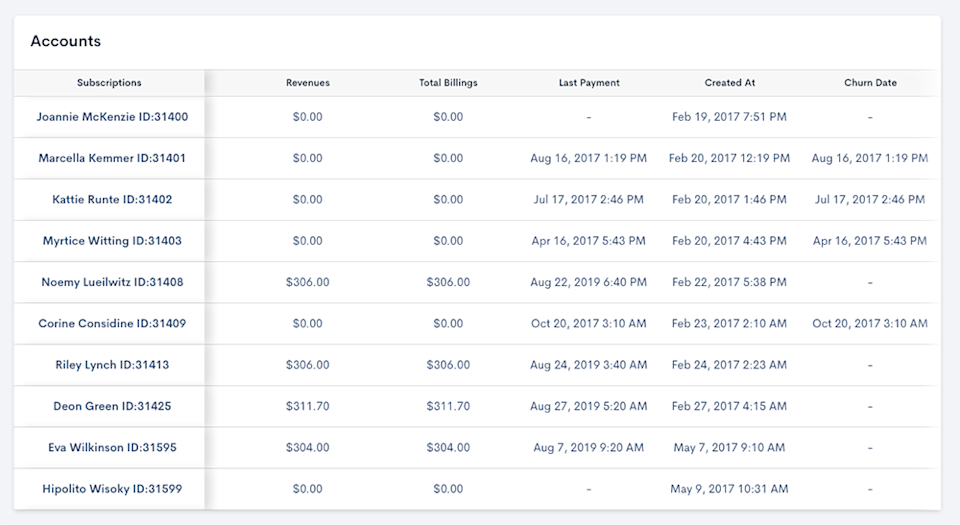Screen dimensions: 960x525
Task: Click the Accounts panel title
Action: pyautogui.click(x=66, y=42)
